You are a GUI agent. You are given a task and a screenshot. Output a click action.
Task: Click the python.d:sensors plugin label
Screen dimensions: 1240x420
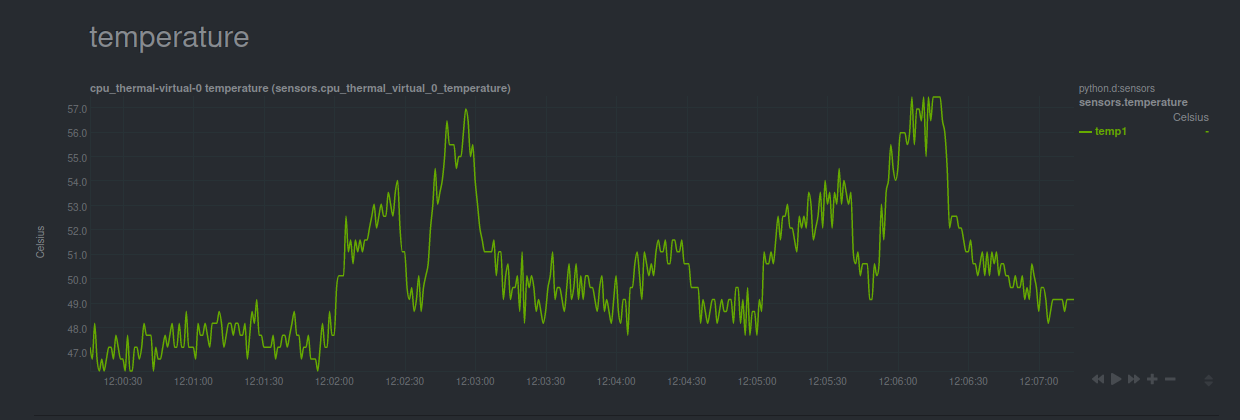(x=1117, y=89)
